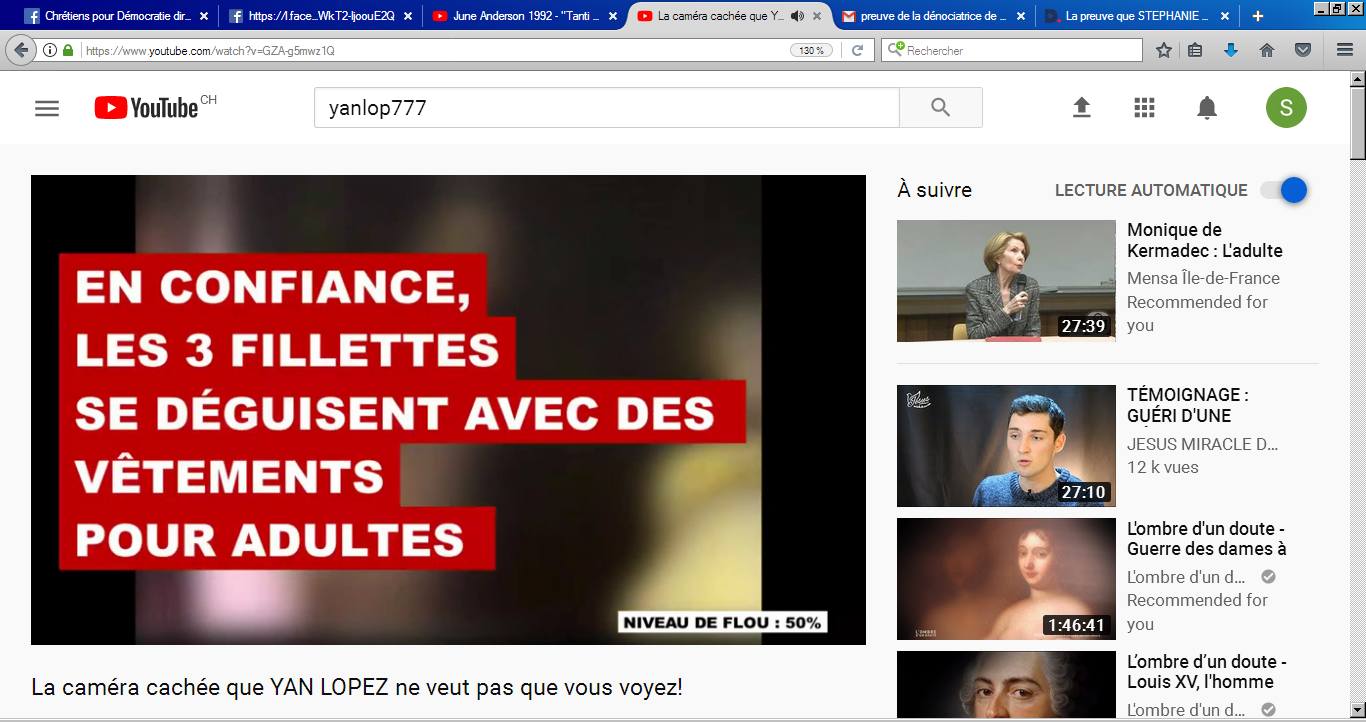Close the Chrétiens pour Démocratie tab
The height and width of the screenshot is (722, 1366).
coord(204,16)
